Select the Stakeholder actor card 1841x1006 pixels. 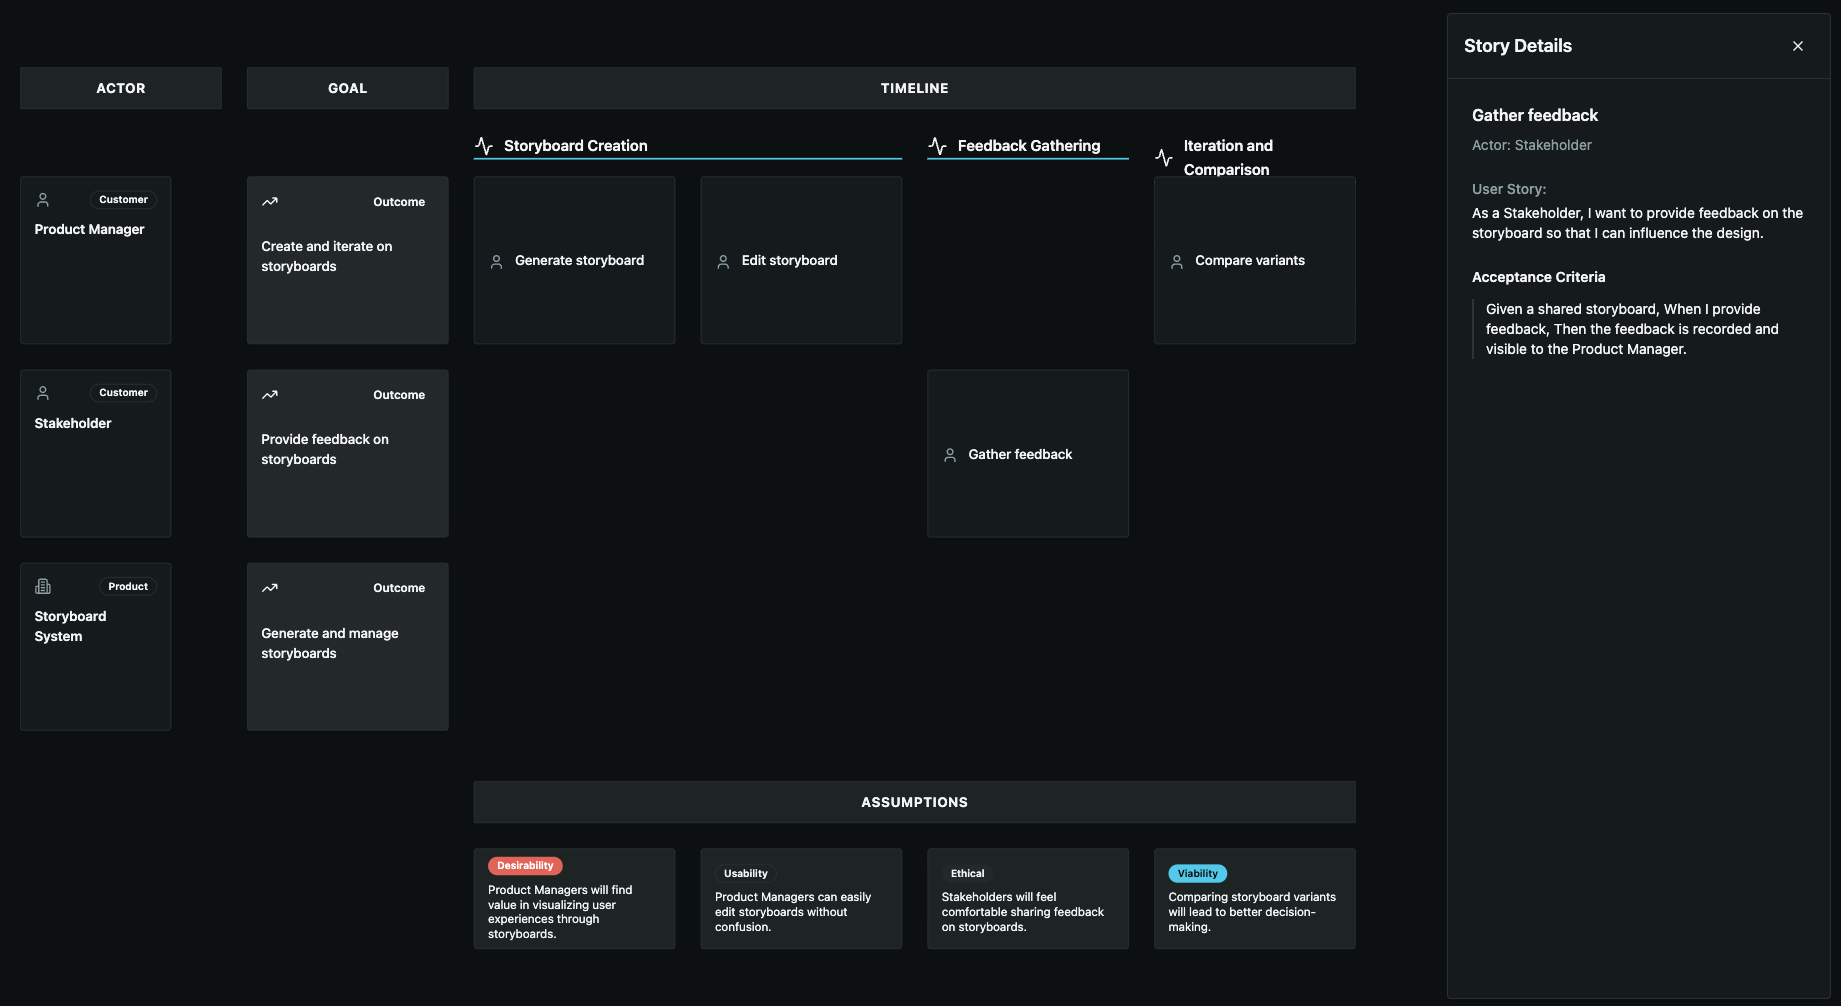coord(95,453)
